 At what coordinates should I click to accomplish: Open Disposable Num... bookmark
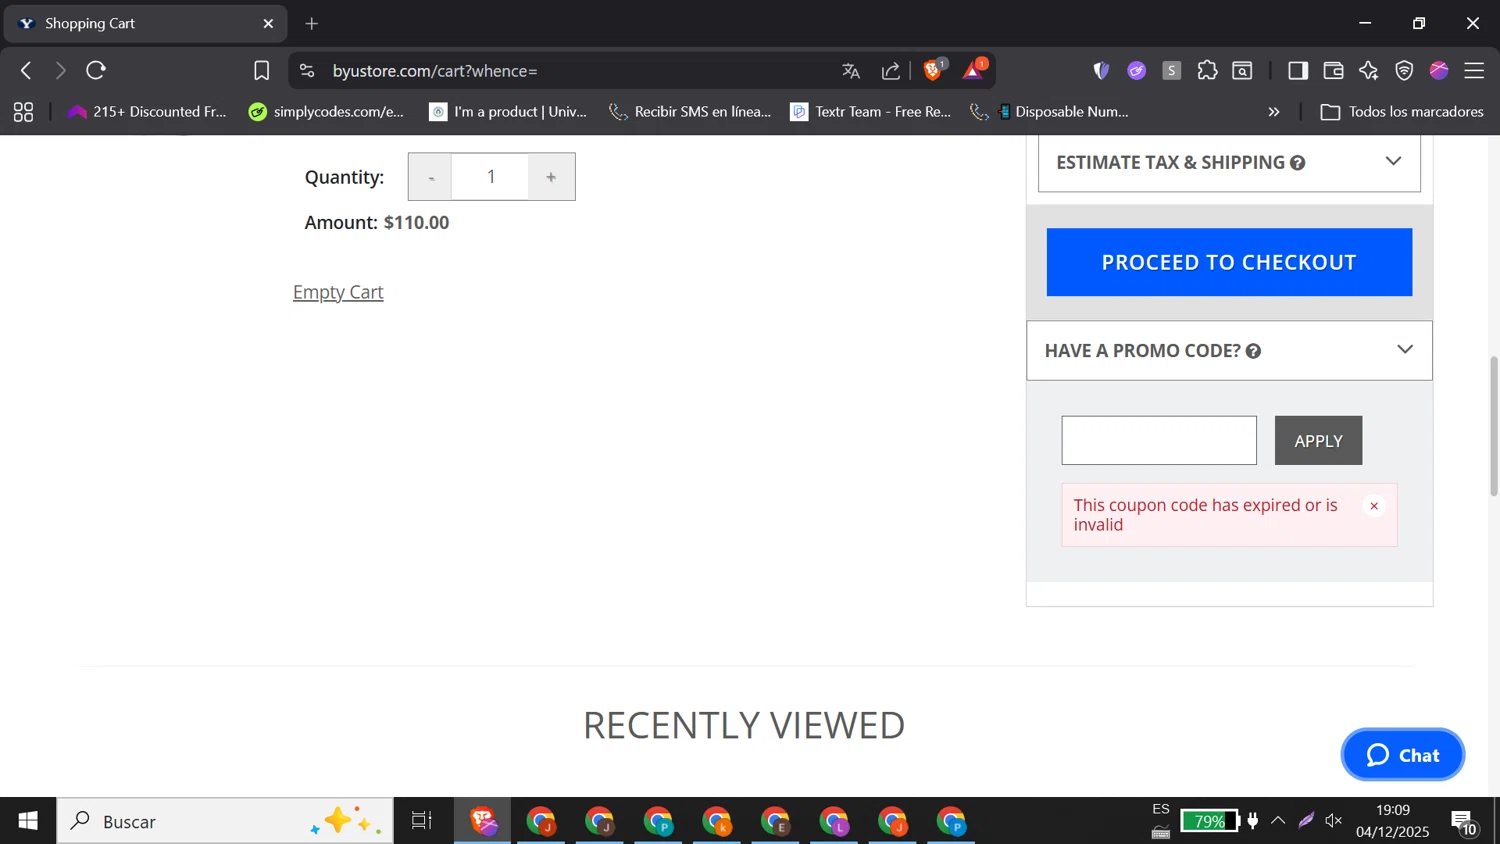[1050, 112]
